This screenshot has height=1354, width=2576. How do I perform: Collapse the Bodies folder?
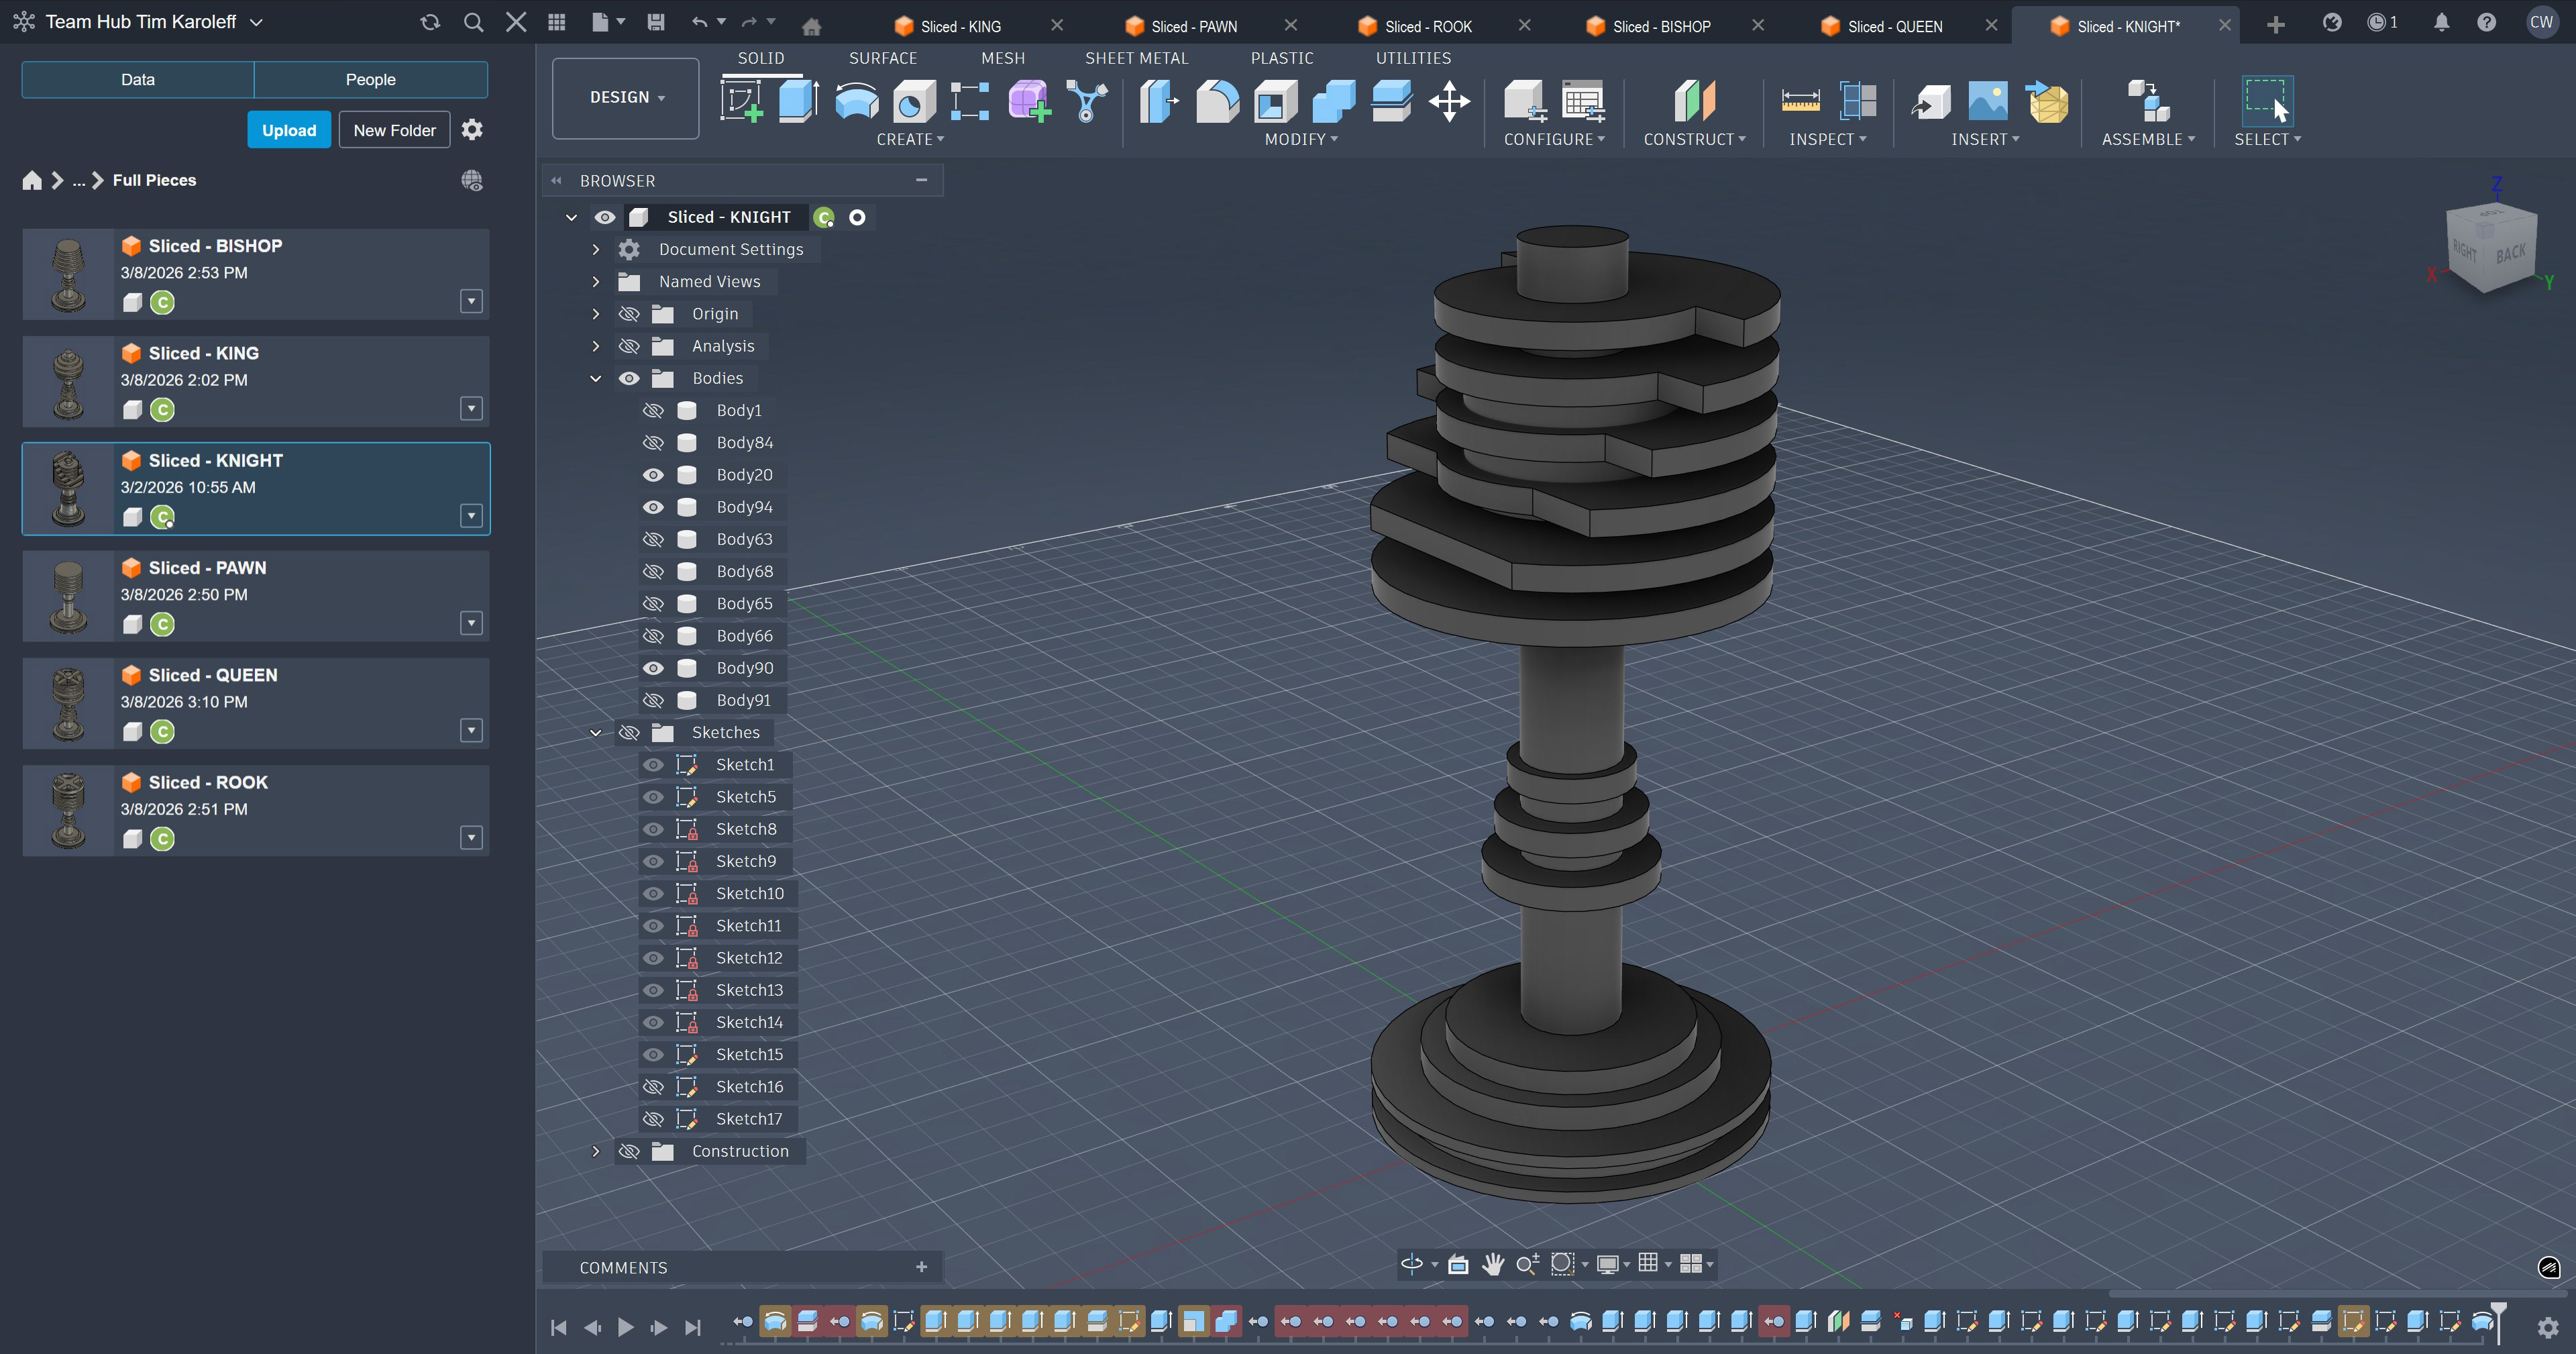596,378
